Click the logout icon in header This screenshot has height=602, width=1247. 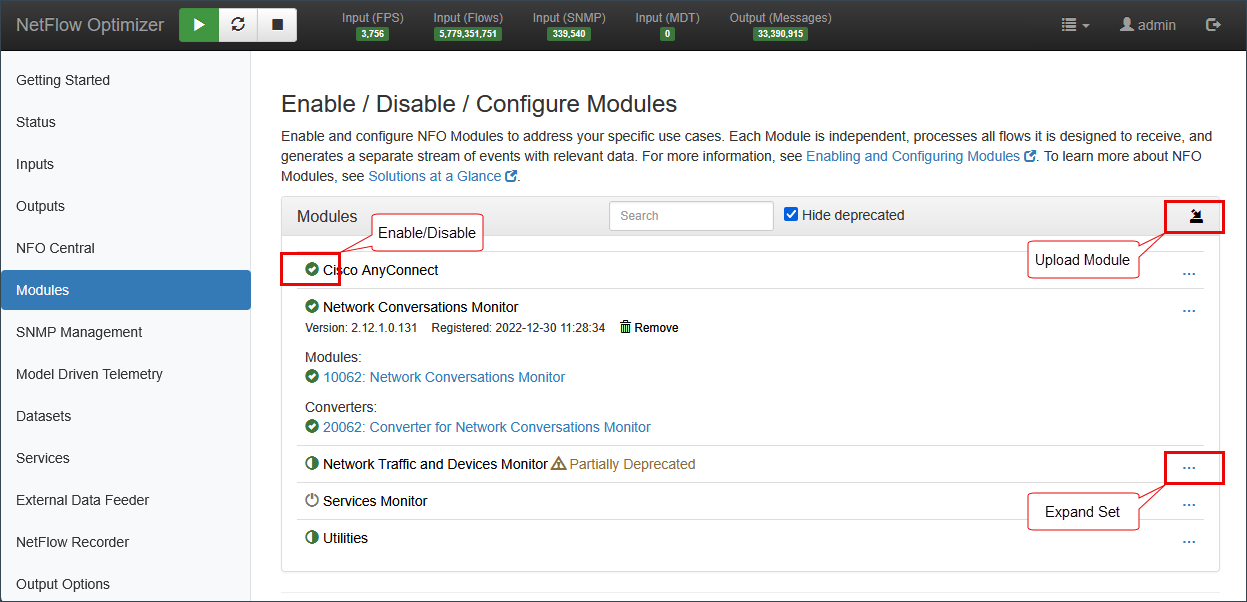tap(1214, 25)
